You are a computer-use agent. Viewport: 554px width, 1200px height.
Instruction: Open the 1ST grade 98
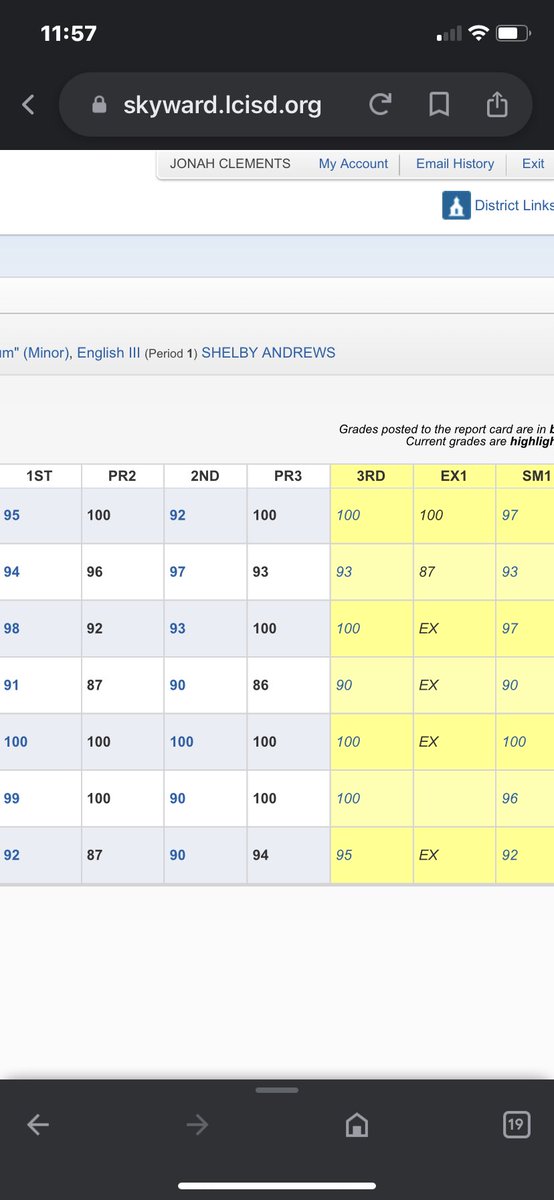coord(12,628)
